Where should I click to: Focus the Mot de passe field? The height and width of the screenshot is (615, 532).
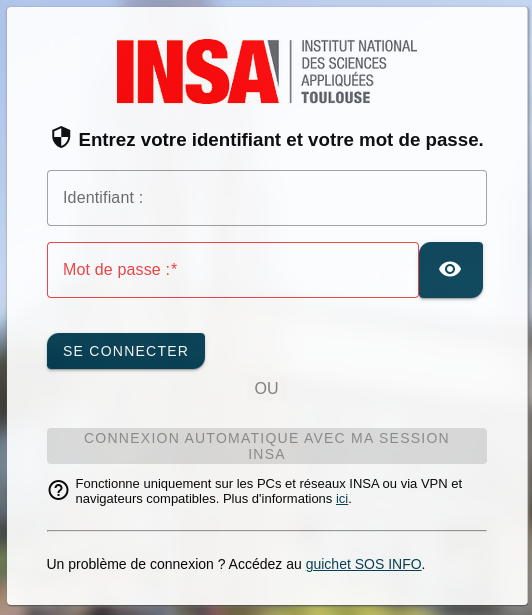coord(233,270)
